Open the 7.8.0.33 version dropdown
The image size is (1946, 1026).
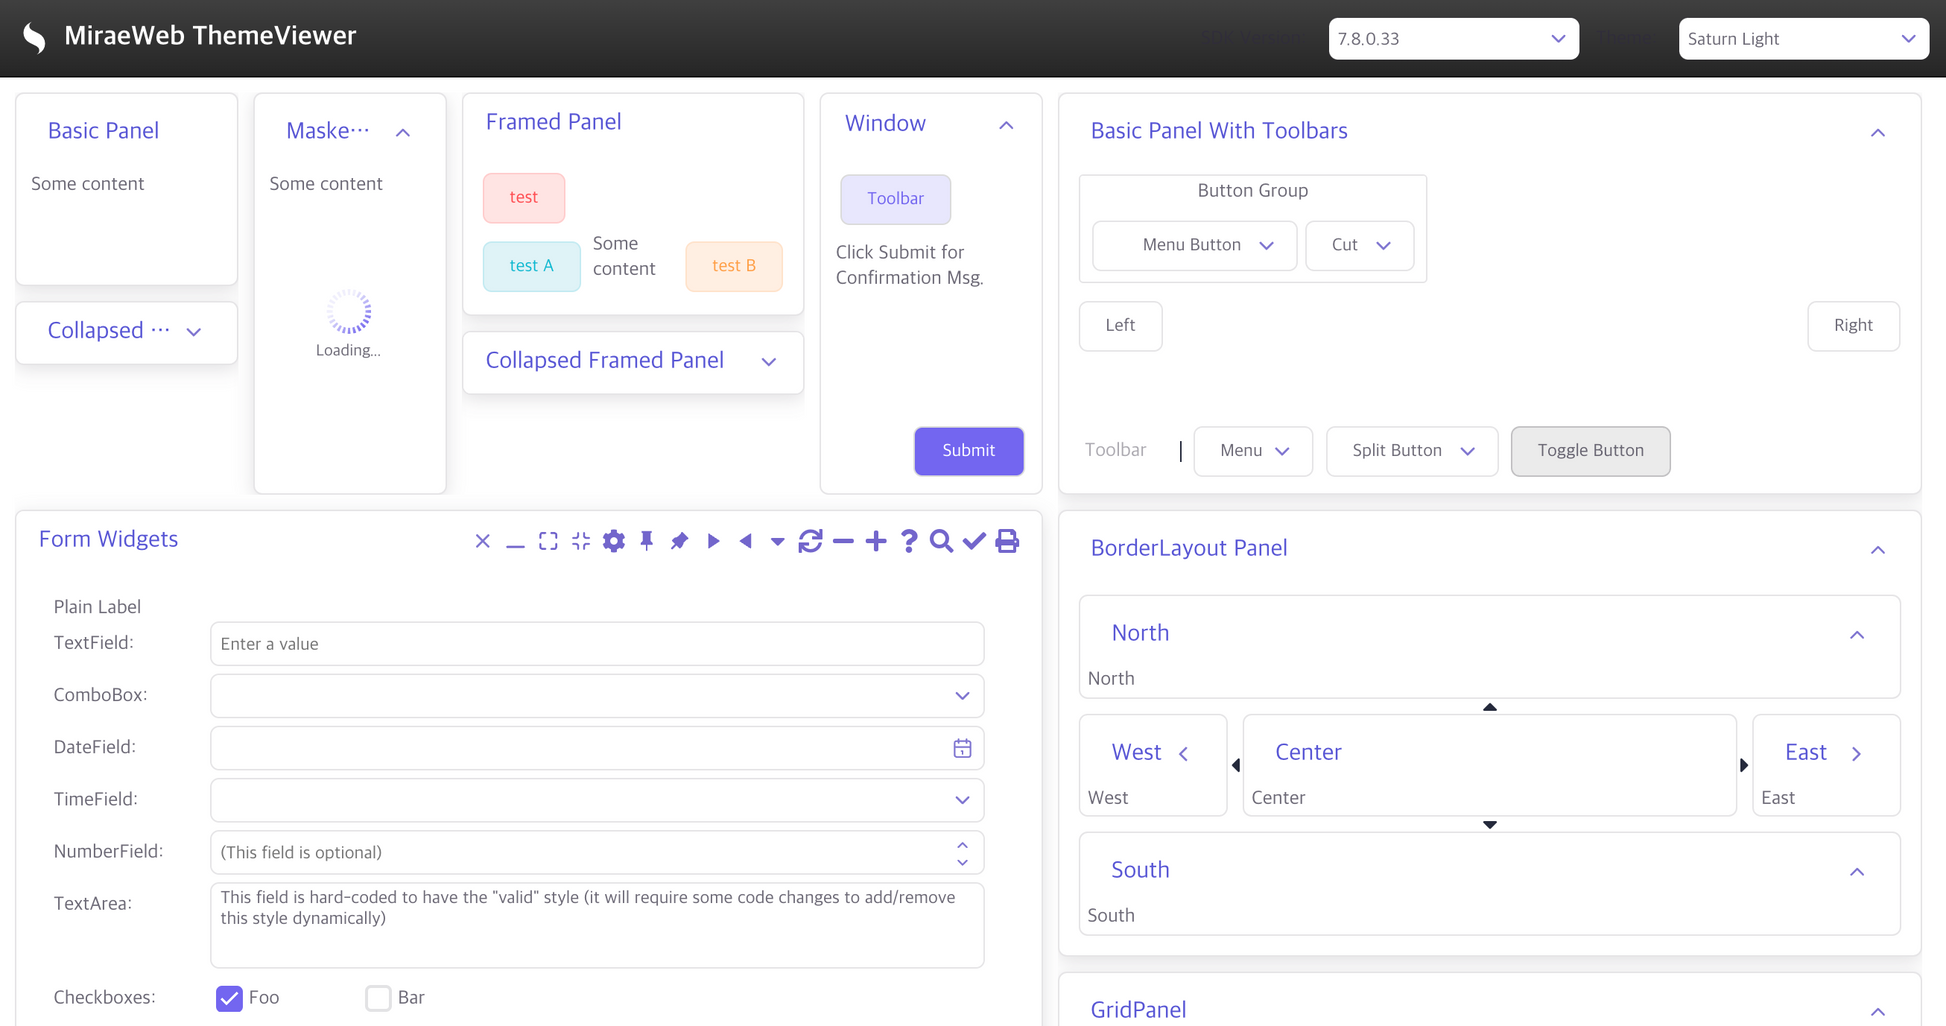pos(1453,39)
